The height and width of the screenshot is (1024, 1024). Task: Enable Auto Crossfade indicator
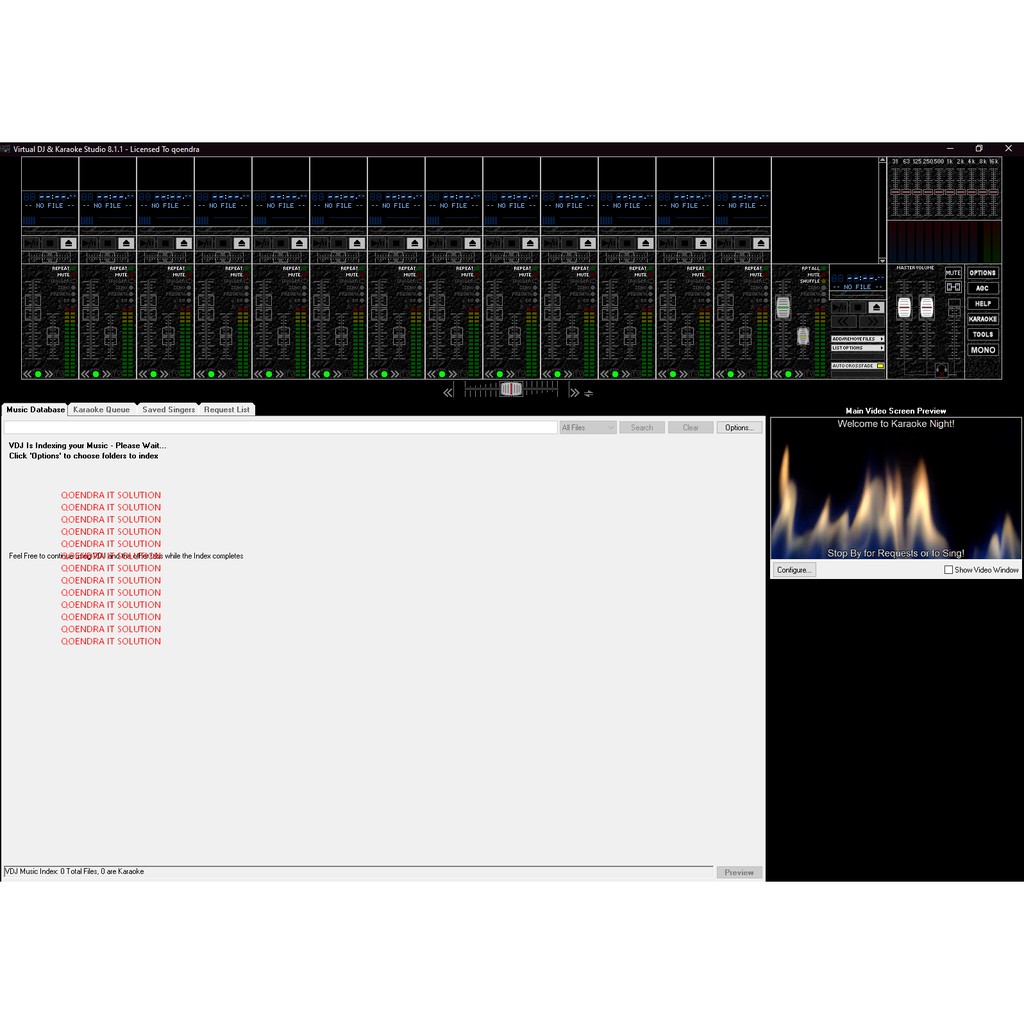(x=880, y=366)
